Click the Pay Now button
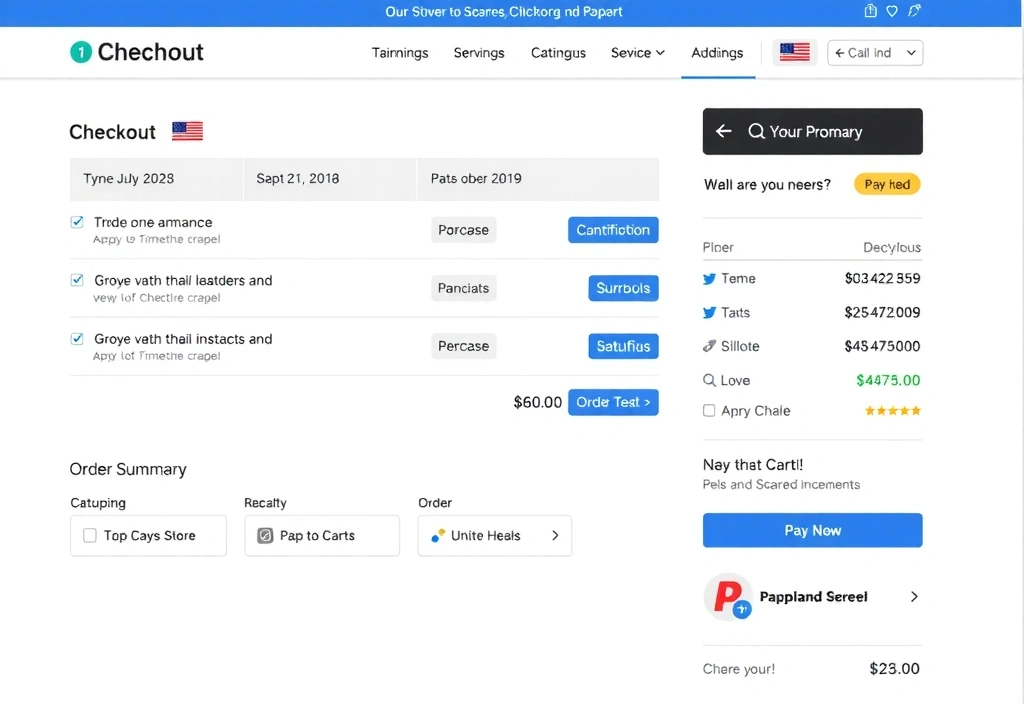The width and height of the screenshot is (1024, 704). click(812, 530)
